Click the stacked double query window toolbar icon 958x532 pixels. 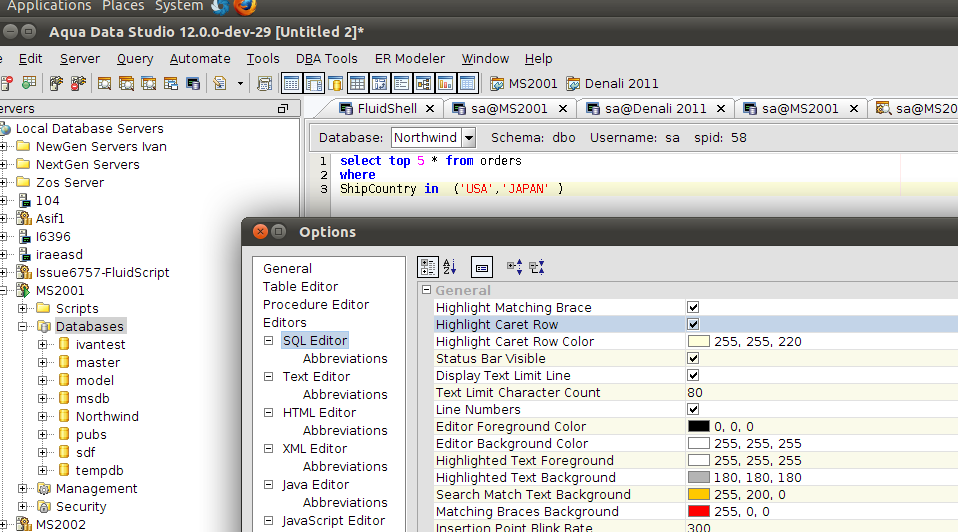(x=126, y=83)
